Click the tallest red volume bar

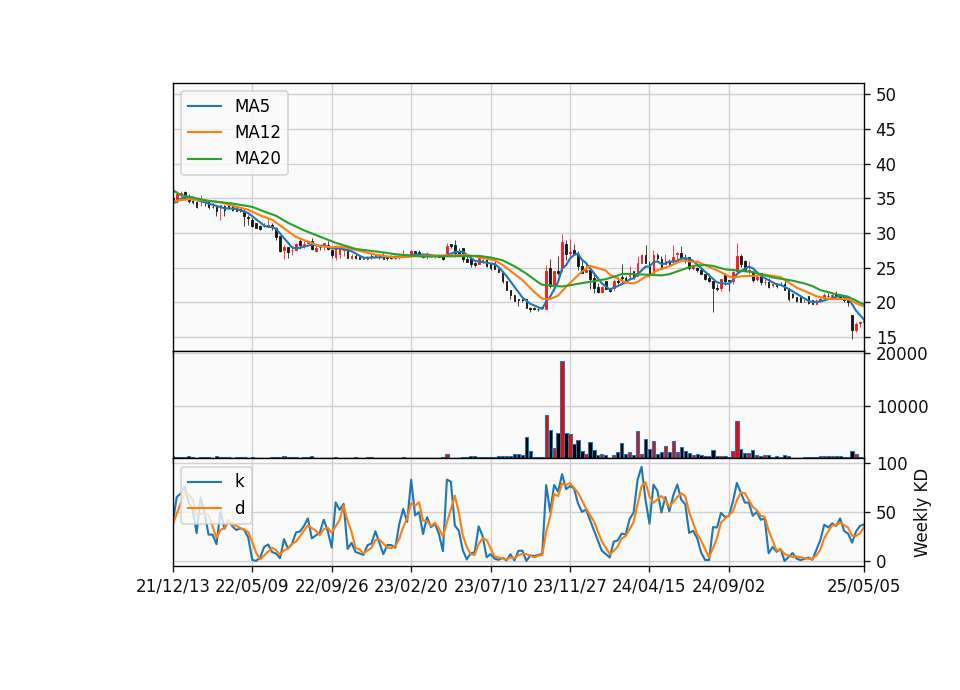pyautogui.click(x=562, y=410)
